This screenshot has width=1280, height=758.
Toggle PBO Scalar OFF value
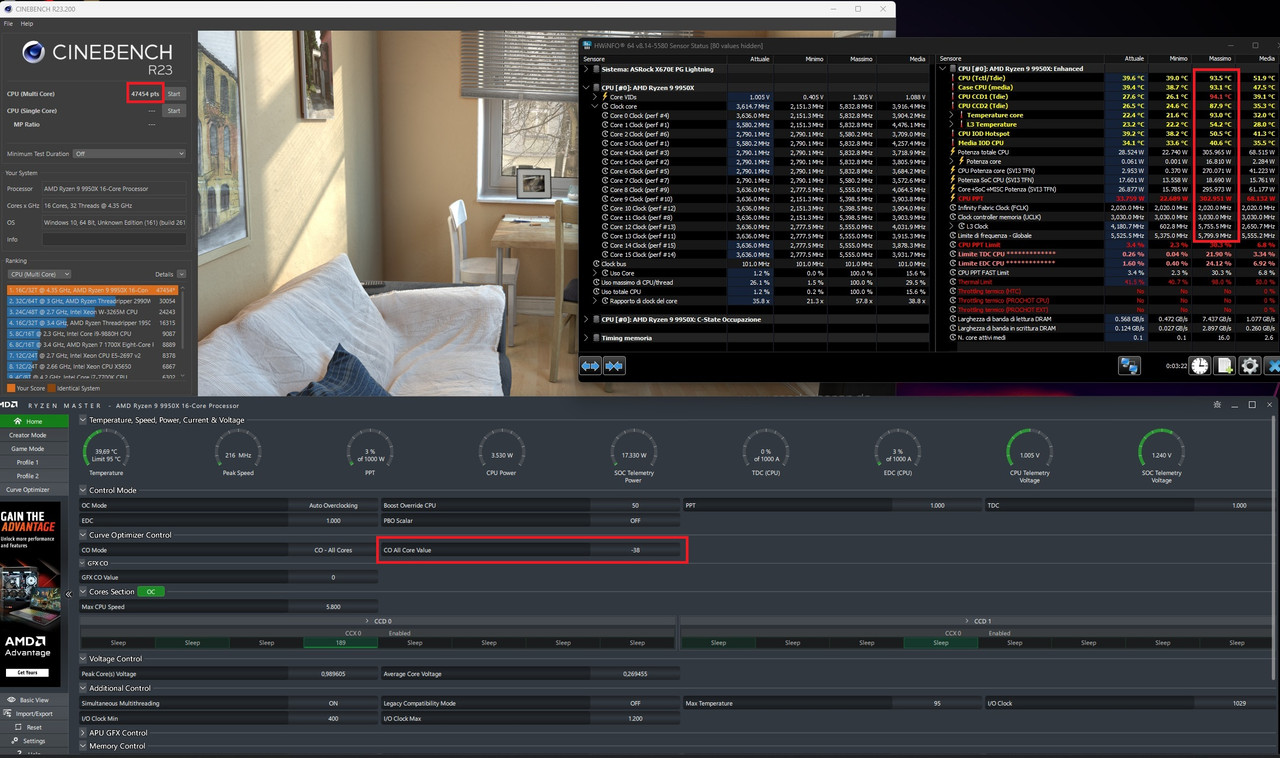635,520
